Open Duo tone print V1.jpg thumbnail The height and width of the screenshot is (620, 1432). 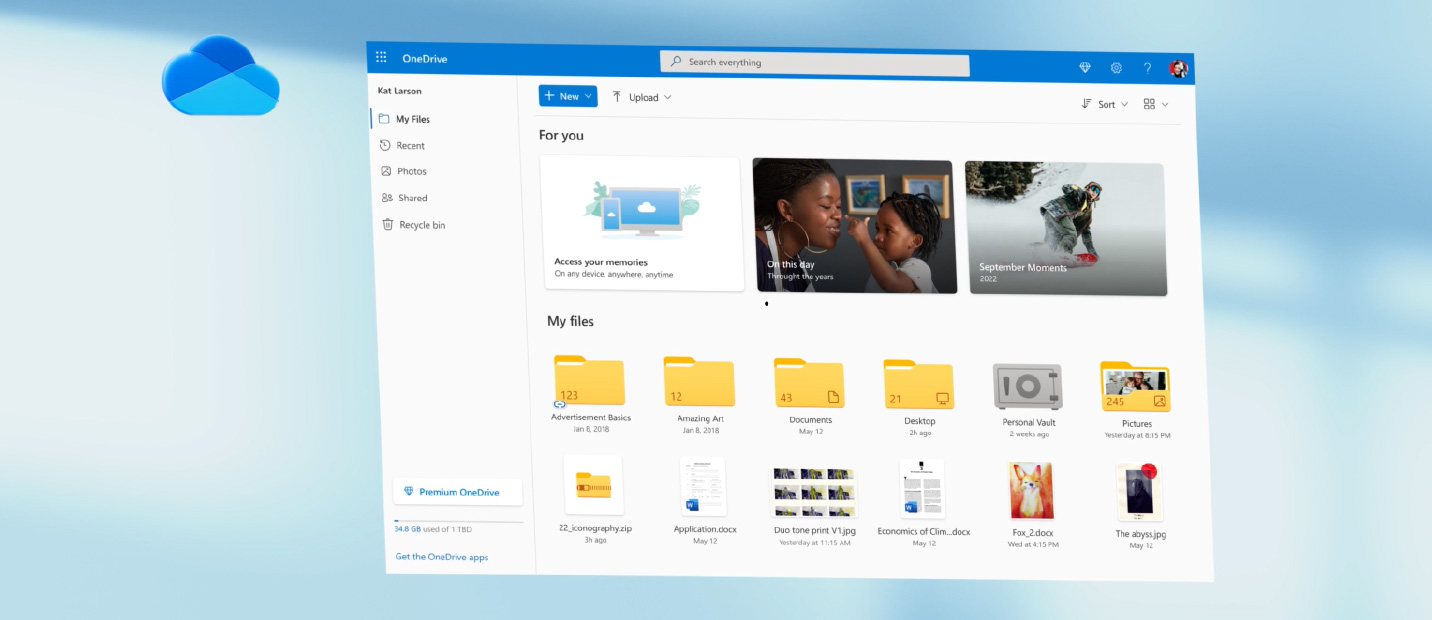(x=814, y=491)
